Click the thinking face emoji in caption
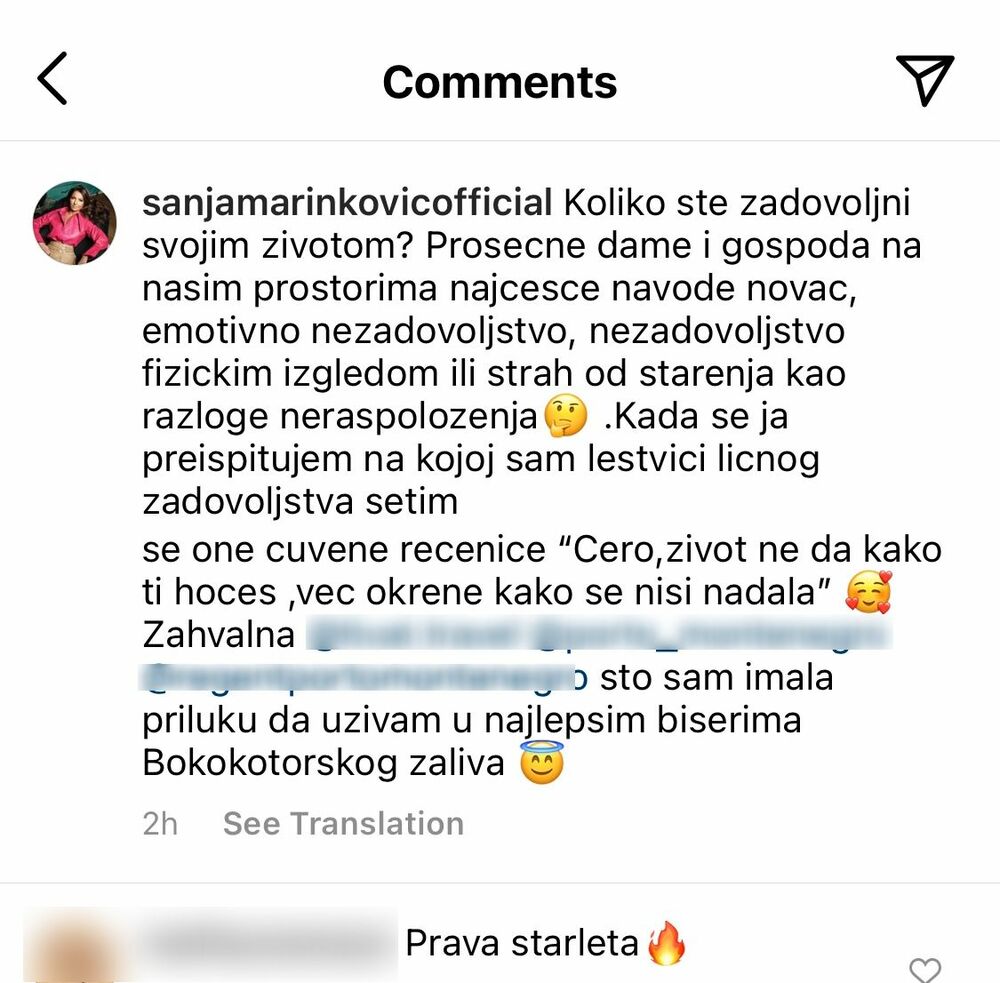 565,416
